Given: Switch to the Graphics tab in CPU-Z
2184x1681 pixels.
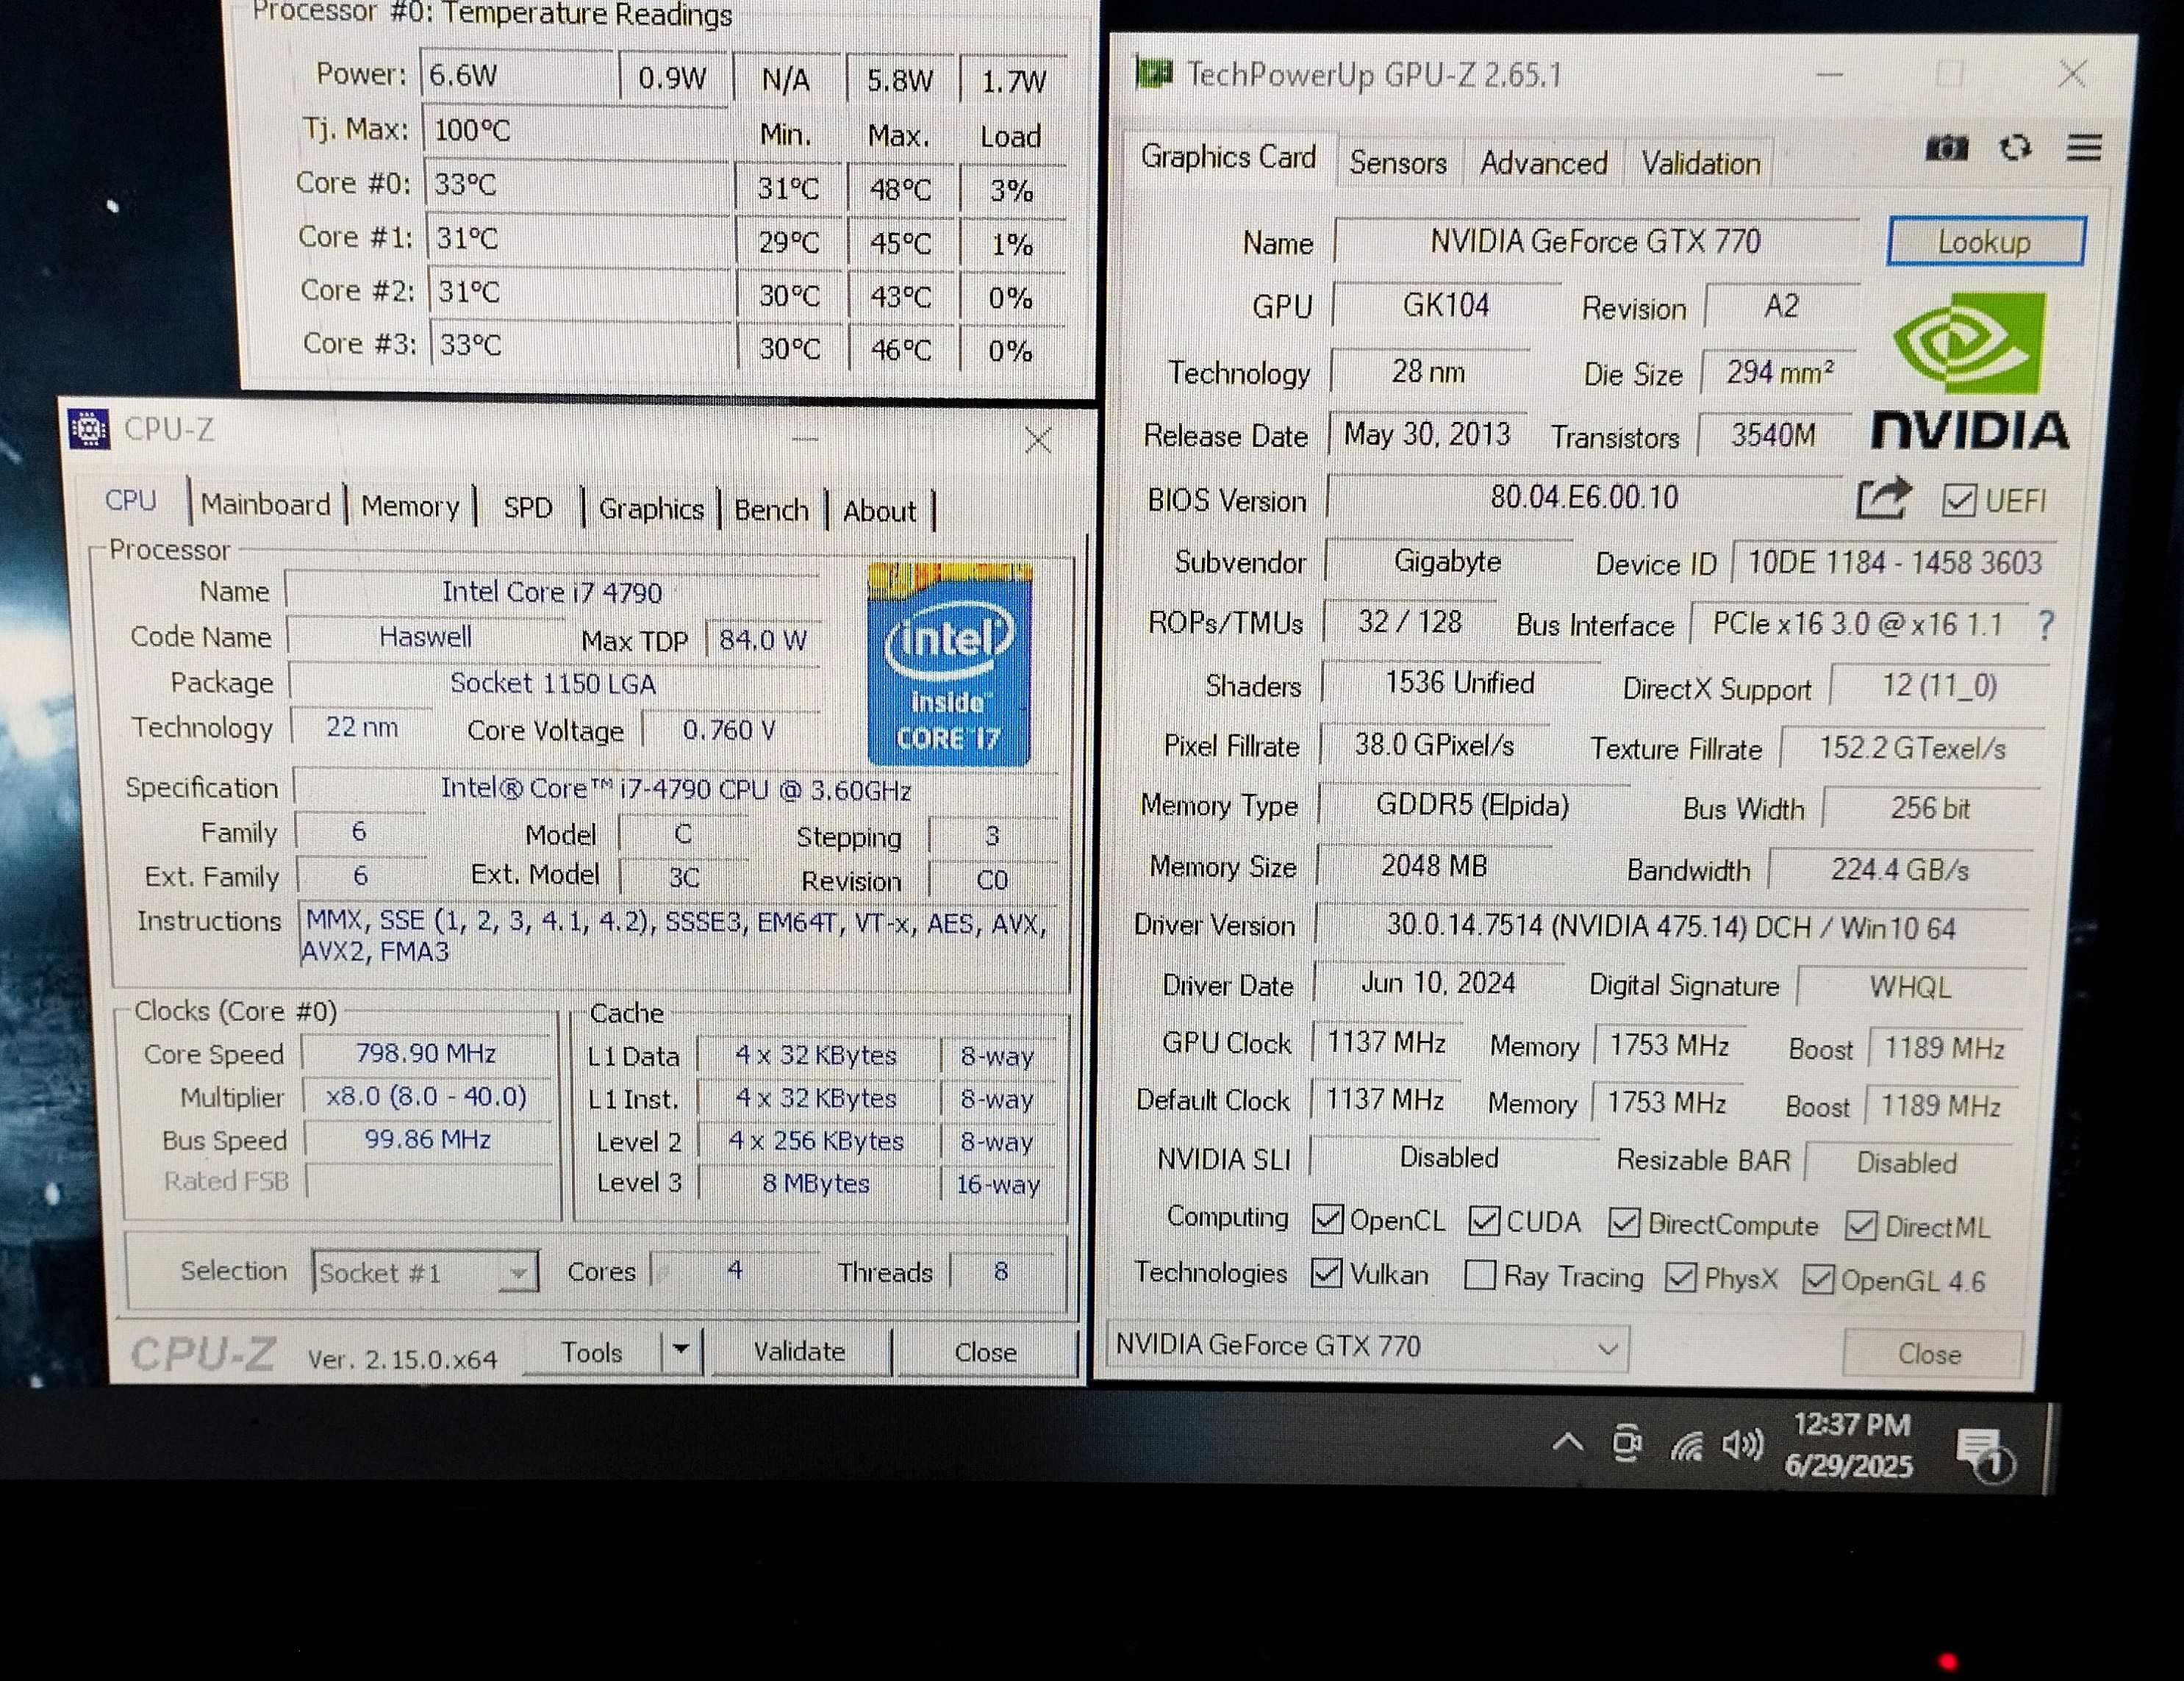Looking at the screenshot, I should pyautogui.click(x=651, y=509).
